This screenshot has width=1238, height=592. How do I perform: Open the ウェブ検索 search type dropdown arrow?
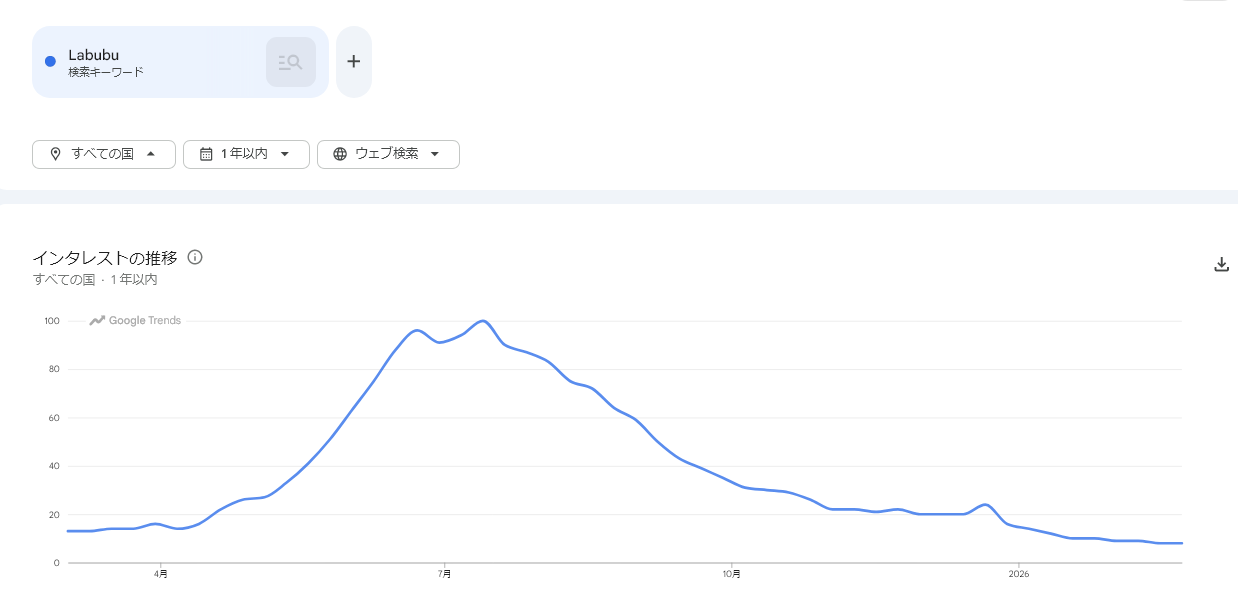(435, 154)
